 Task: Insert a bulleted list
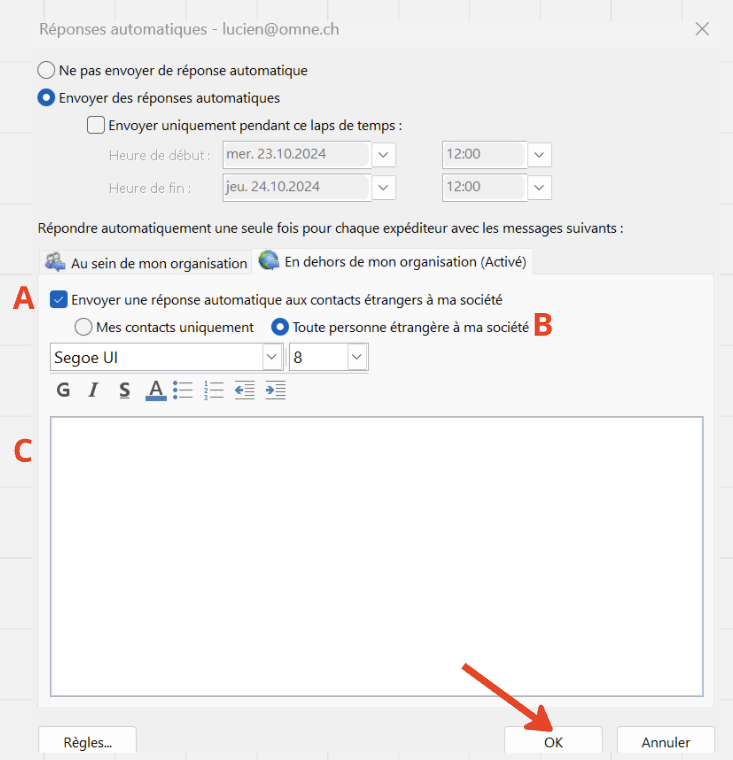click(x=183, y=390)
